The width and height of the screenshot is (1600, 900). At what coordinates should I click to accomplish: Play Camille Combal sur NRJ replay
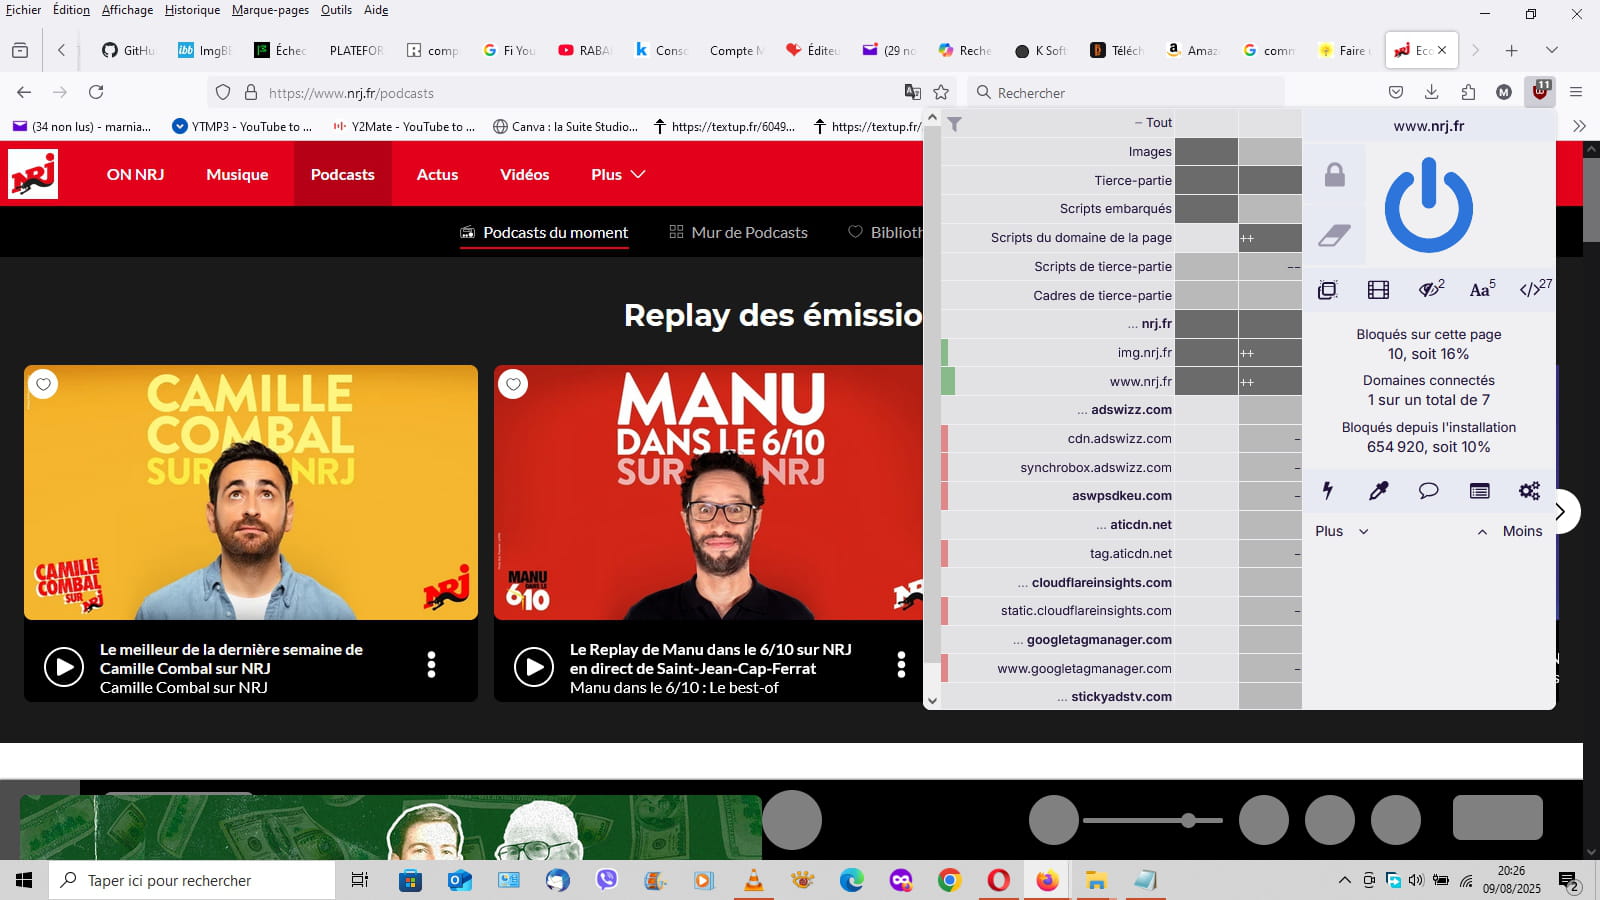(64, 667)
